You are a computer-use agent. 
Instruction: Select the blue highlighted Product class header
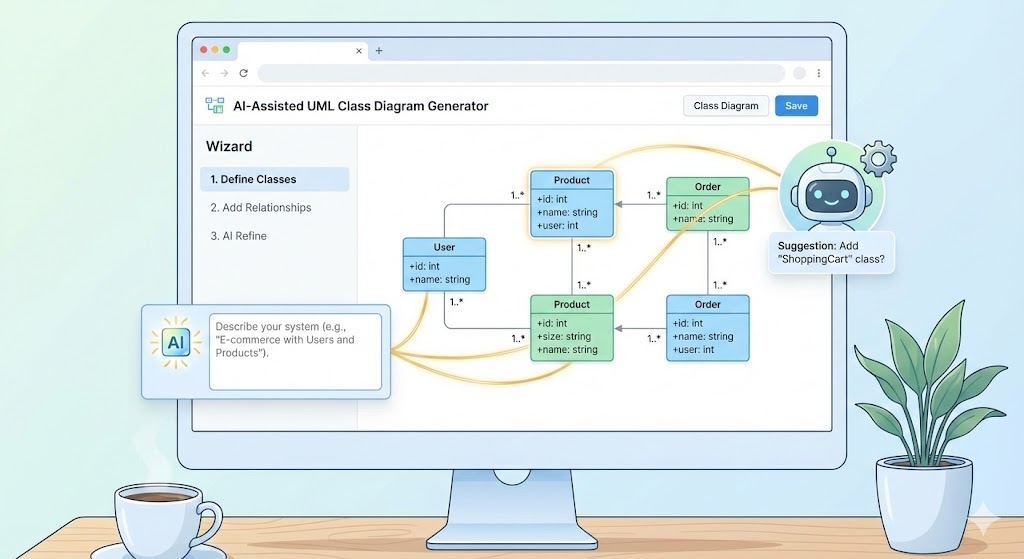click(572, 180)
